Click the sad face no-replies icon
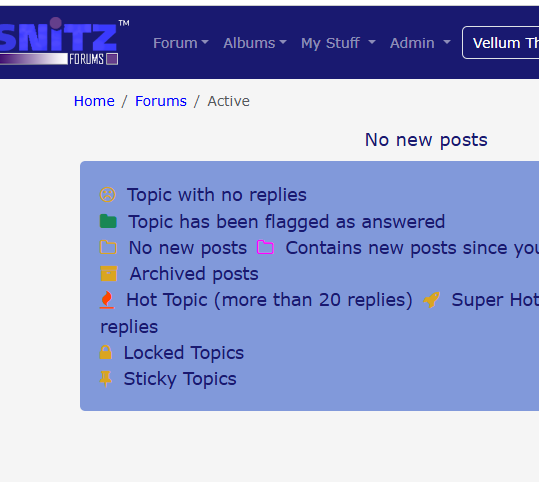This screenshot has height=482, width=539. [x=108, y=195]
